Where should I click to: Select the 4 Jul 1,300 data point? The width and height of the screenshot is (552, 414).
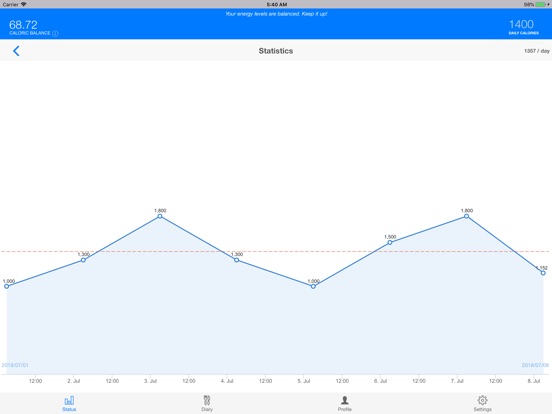pos(237,260)
